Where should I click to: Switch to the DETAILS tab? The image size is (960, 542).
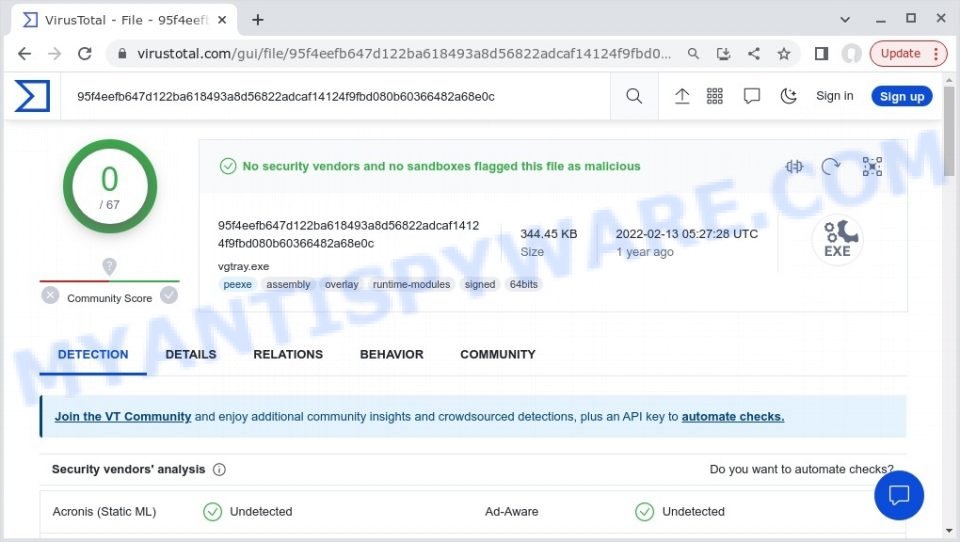coord(190,354)
